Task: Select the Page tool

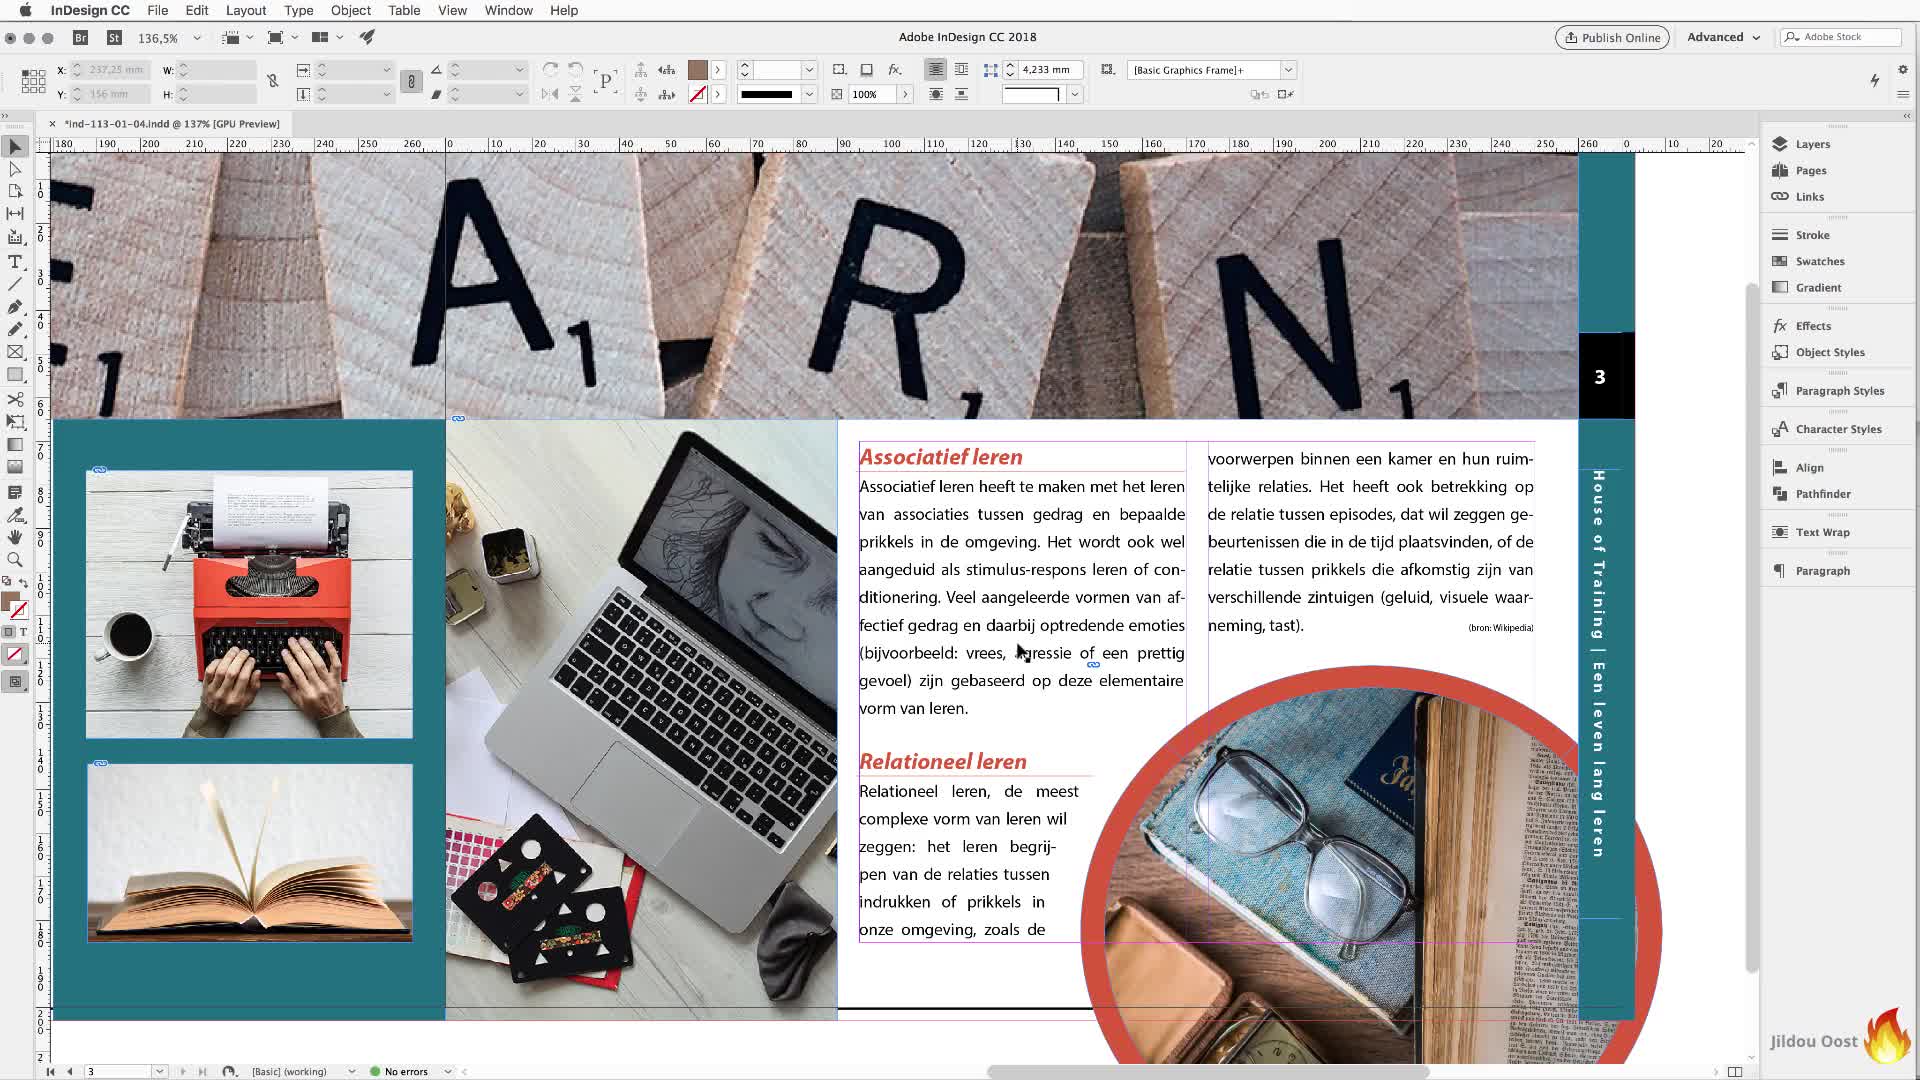Action: pyautogui.click(x=15, y=191)
